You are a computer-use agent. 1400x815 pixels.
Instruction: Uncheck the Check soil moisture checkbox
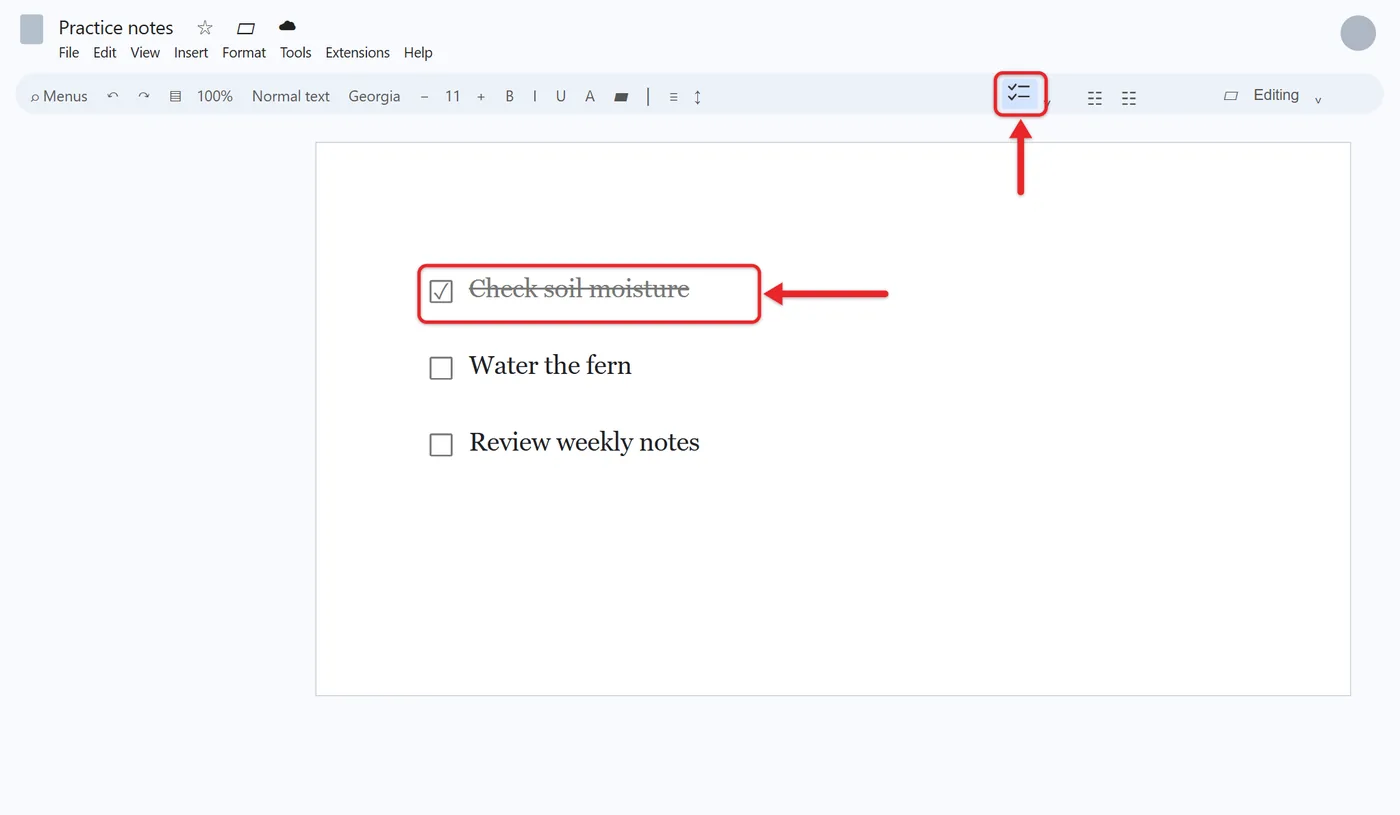[441, 291]
